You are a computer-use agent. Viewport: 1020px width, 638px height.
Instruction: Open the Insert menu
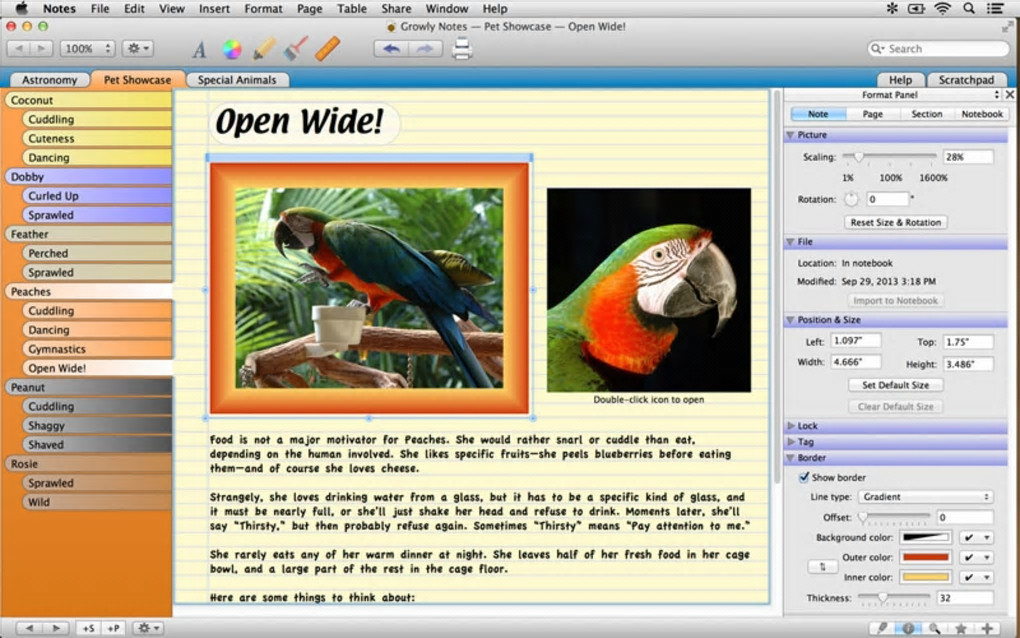[x=214, y=8]
